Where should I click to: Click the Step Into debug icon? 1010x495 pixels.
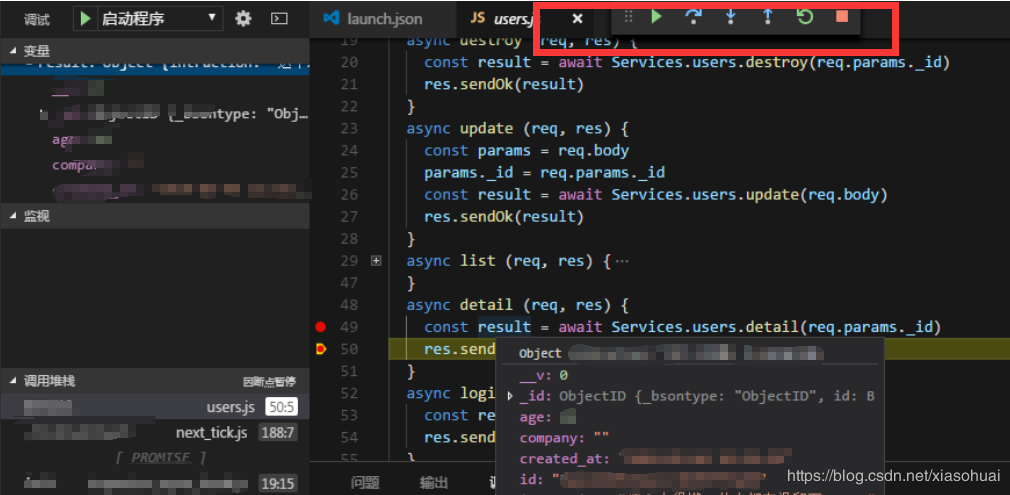coord(730,17)
